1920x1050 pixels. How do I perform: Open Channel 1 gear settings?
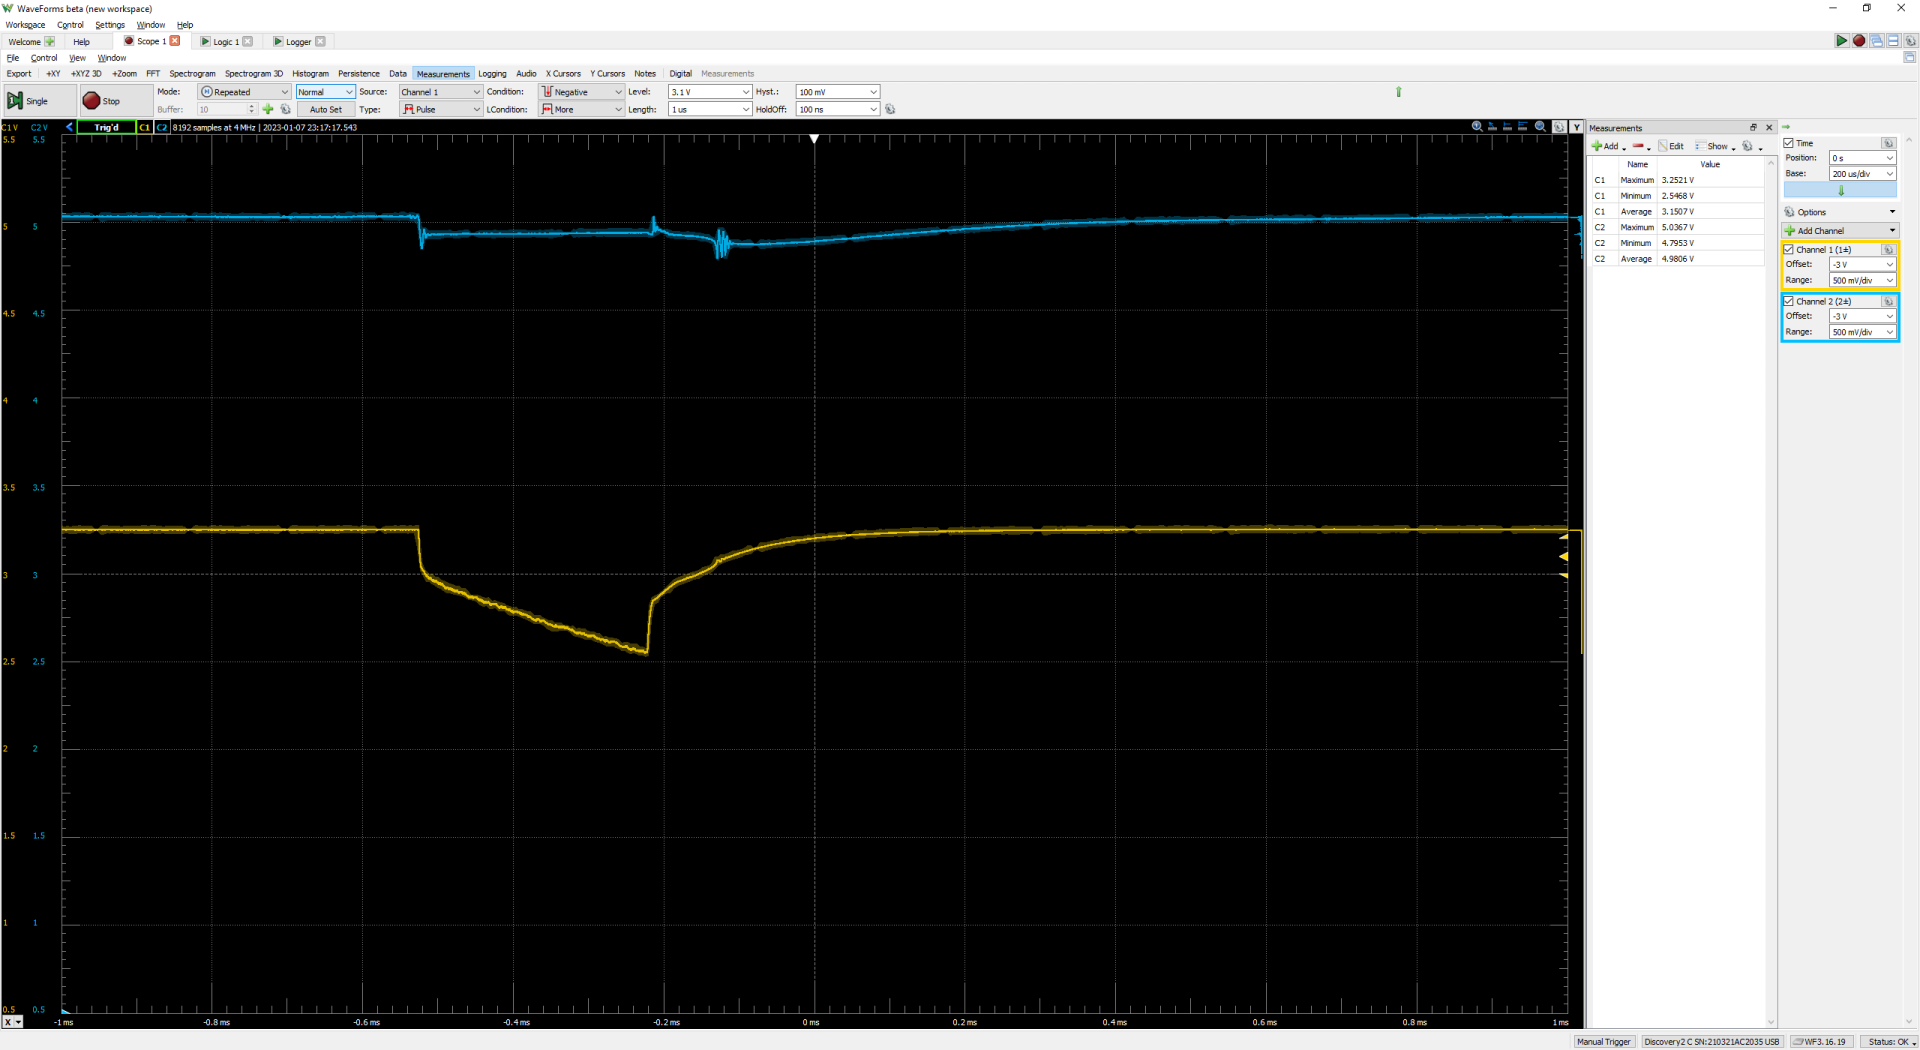tap(1888, 249)
